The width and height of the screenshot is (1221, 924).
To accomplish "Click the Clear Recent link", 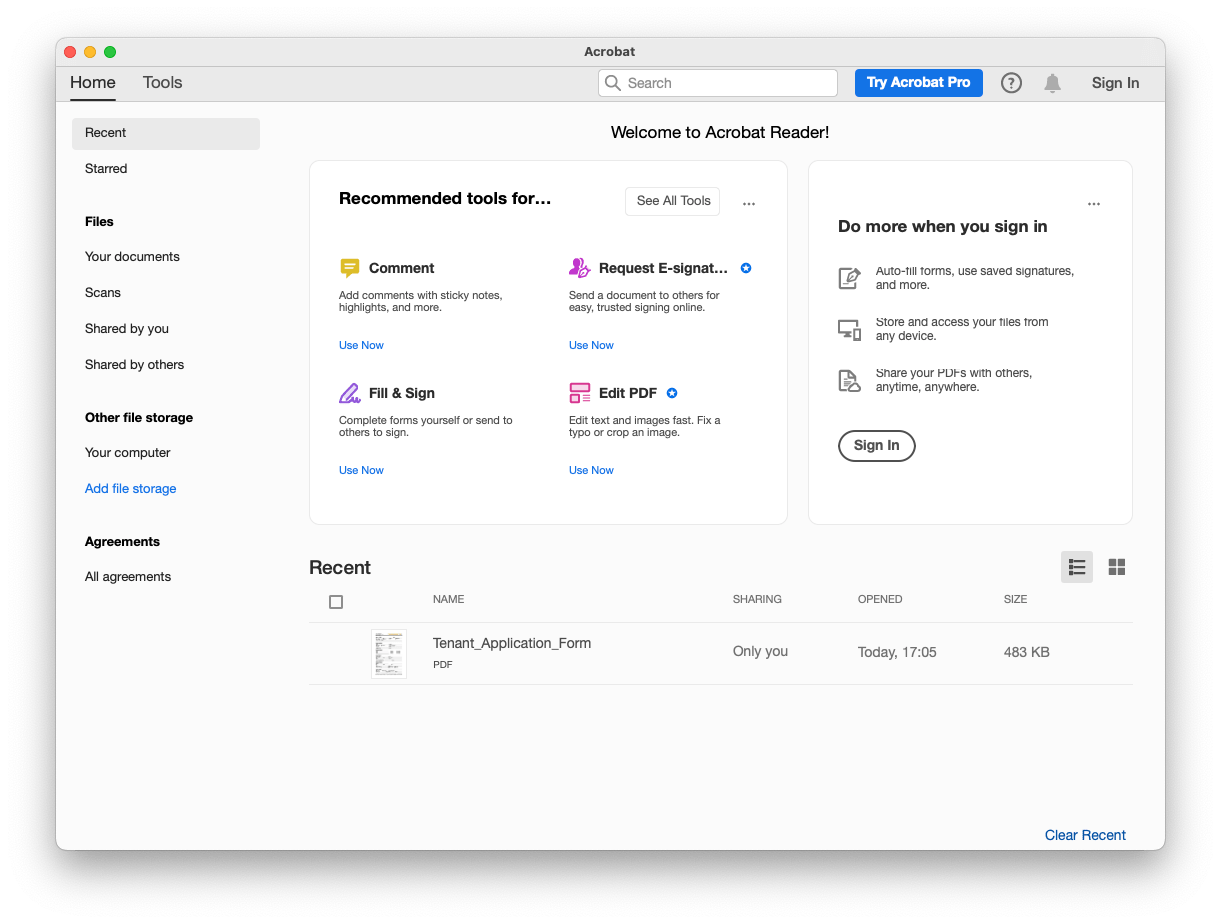I will tap(1085, 835).
